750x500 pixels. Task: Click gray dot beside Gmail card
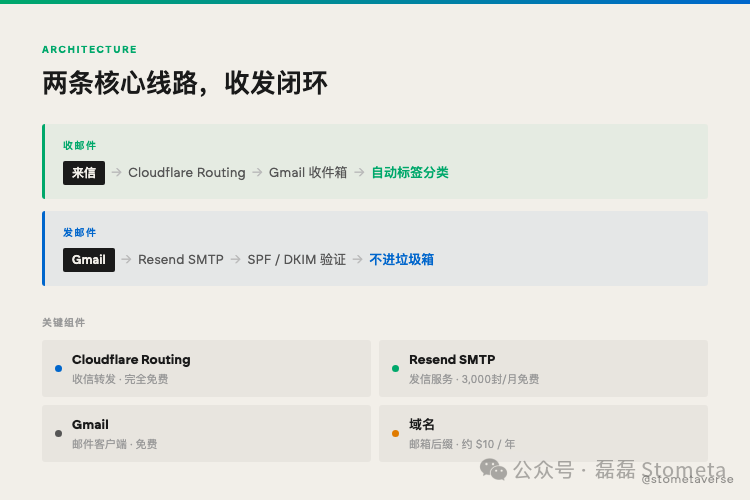point(58,433)
